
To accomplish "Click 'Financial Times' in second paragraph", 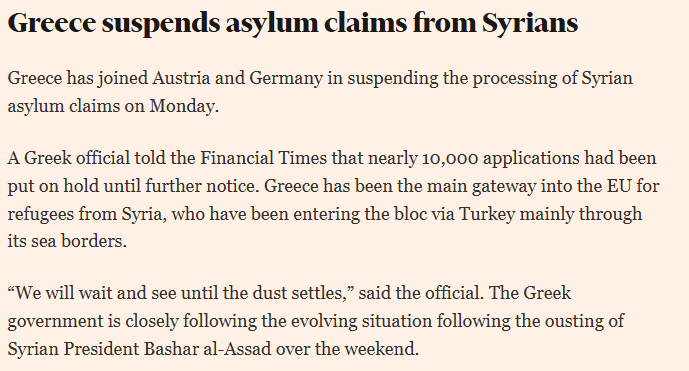I will tap(263, 158).
